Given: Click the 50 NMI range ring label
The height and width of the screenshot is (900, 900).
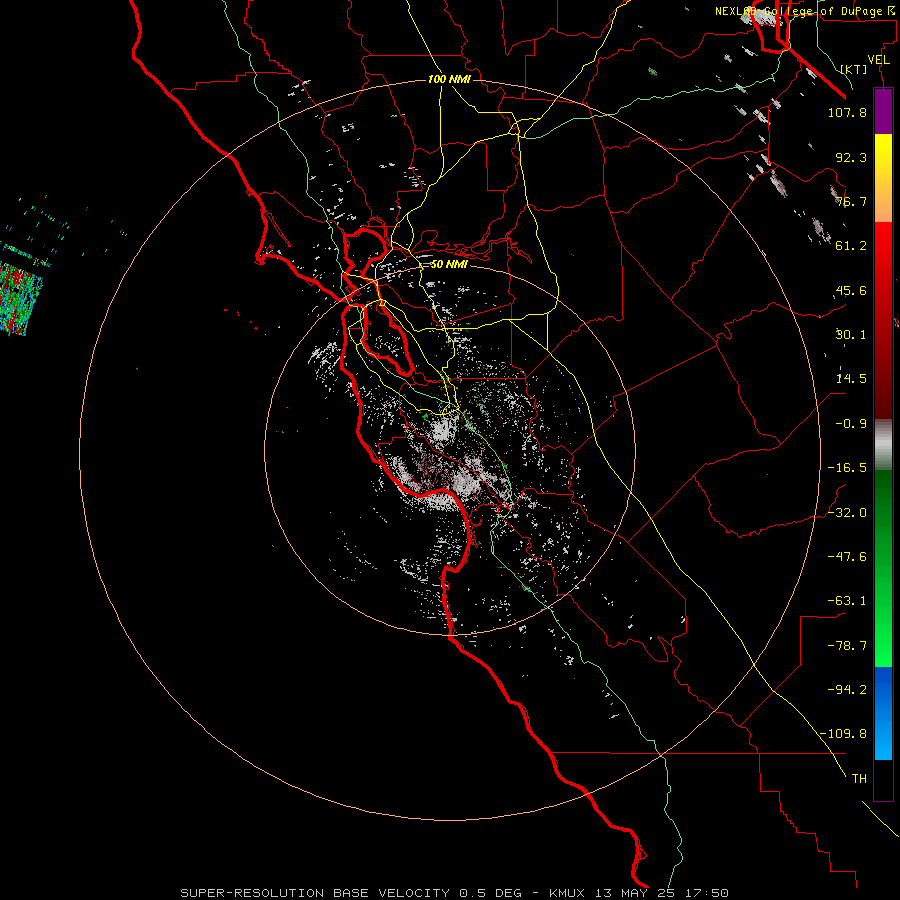Looking at the screenshot, I should coord(449,264).
